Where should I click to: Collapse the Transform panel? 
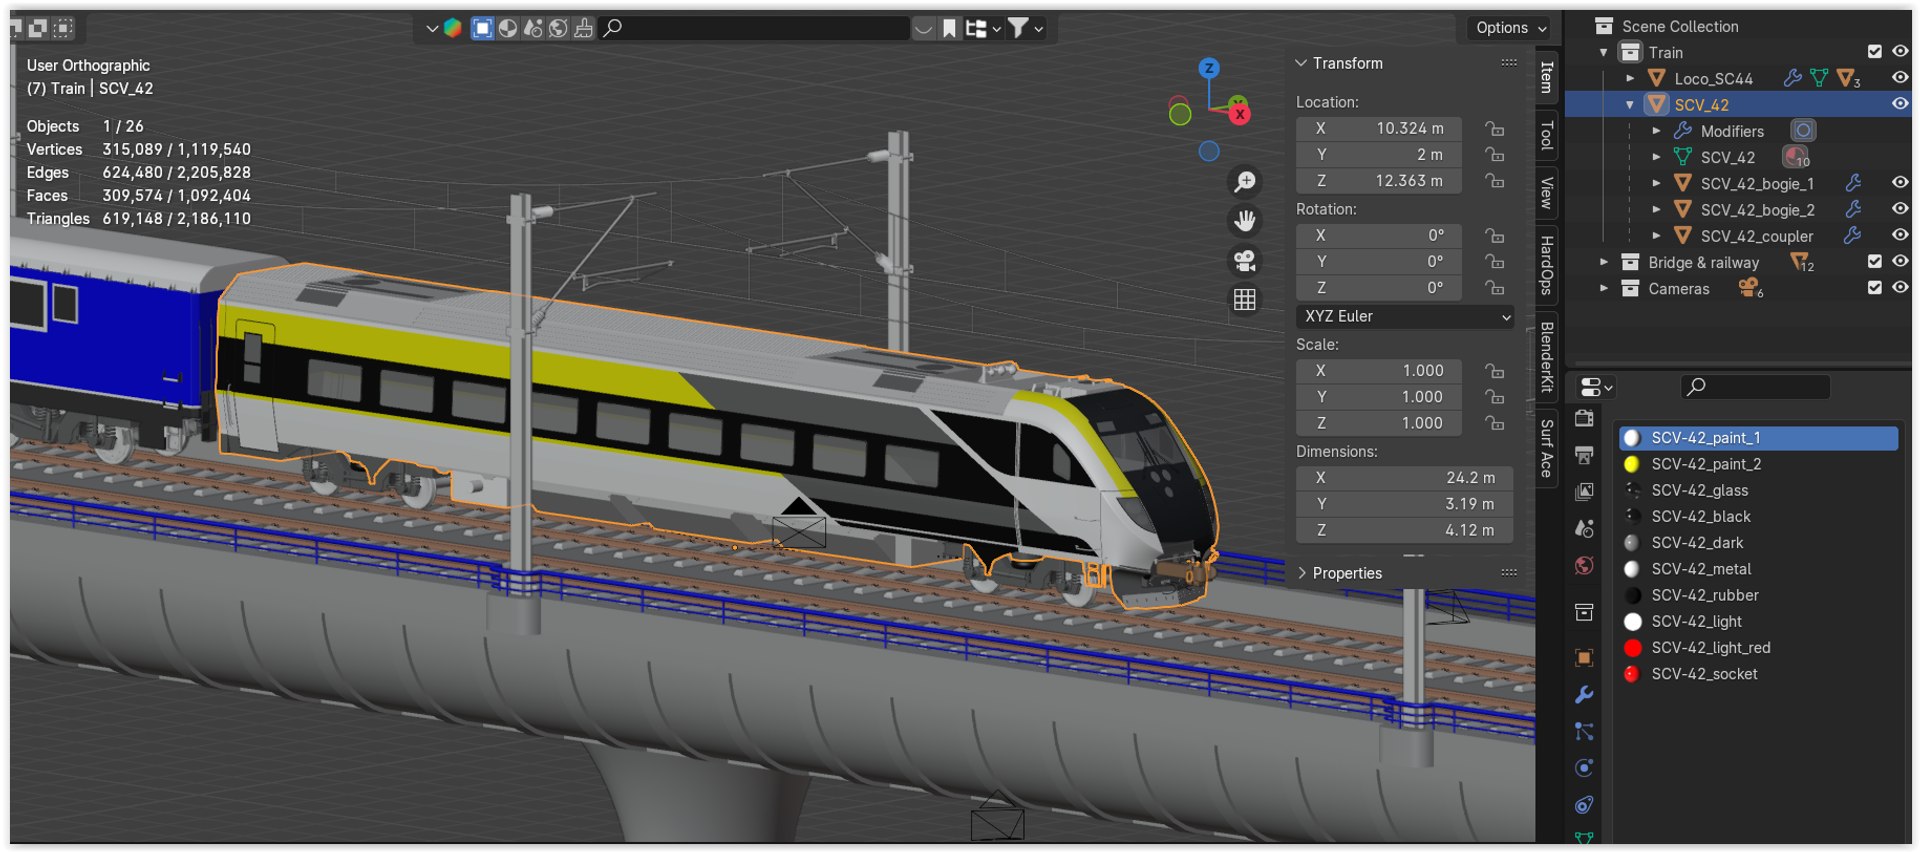1301,63
